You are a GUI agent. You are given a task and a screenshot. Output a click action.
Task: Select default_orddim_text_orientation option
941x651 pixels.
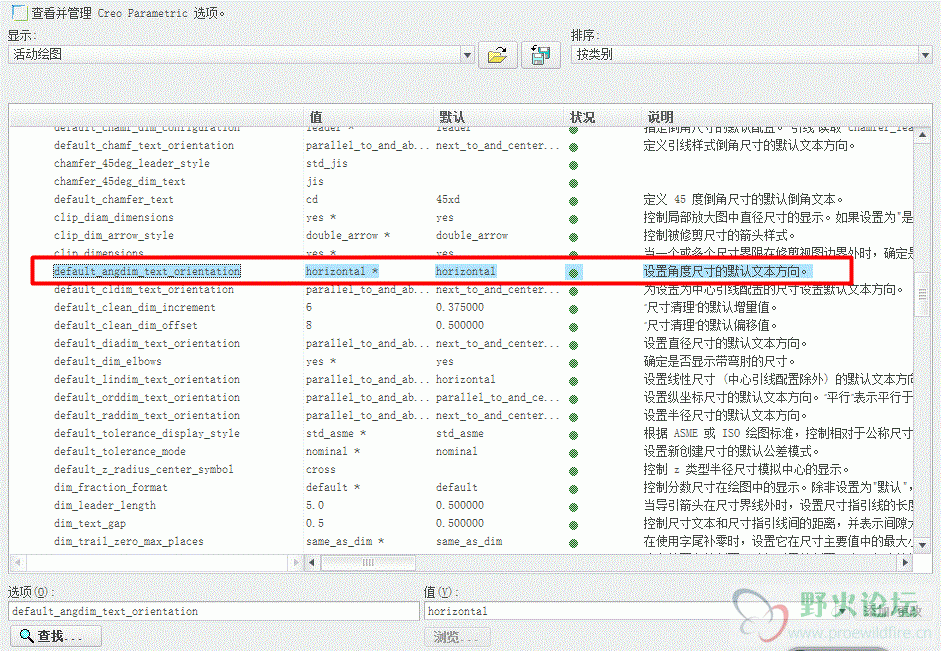pos(146,397)
